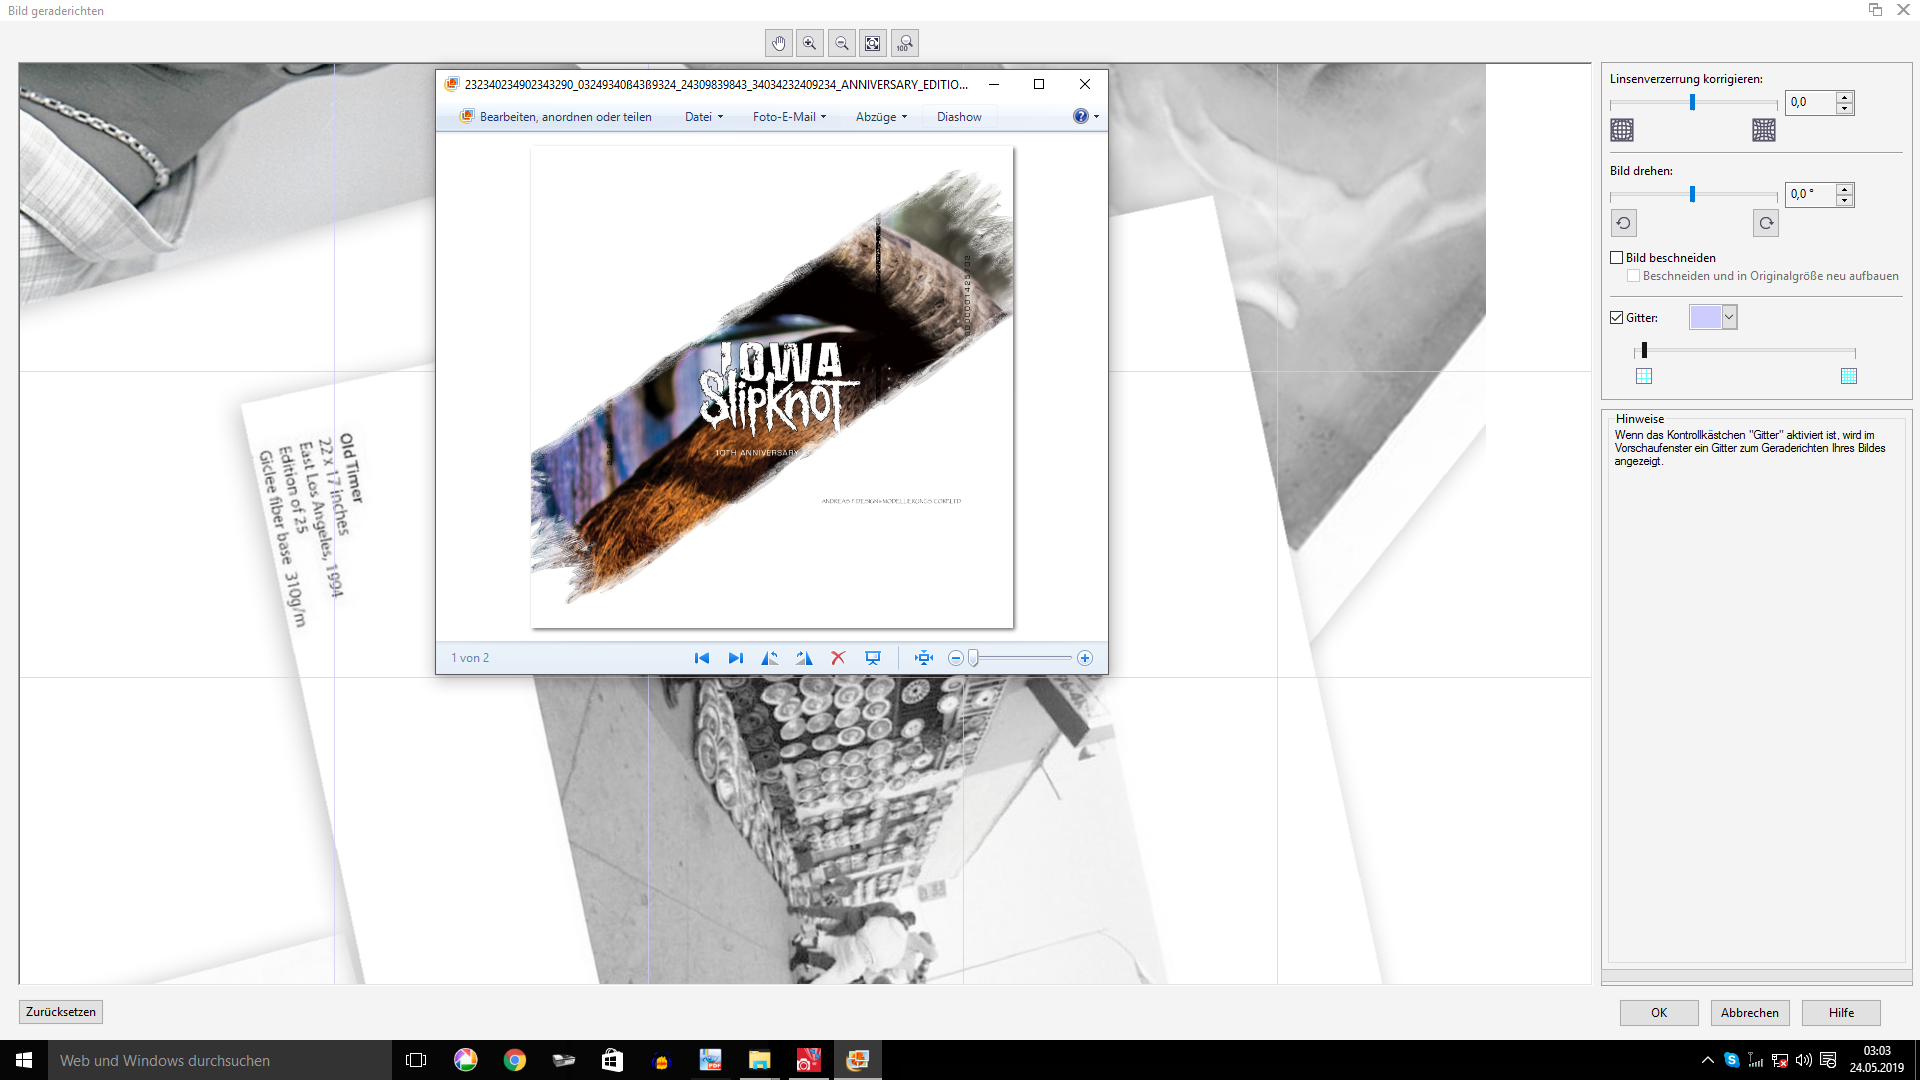Click the Abbrechen button
The image size is (1920, 1080).
[x=1750, y=1013]
